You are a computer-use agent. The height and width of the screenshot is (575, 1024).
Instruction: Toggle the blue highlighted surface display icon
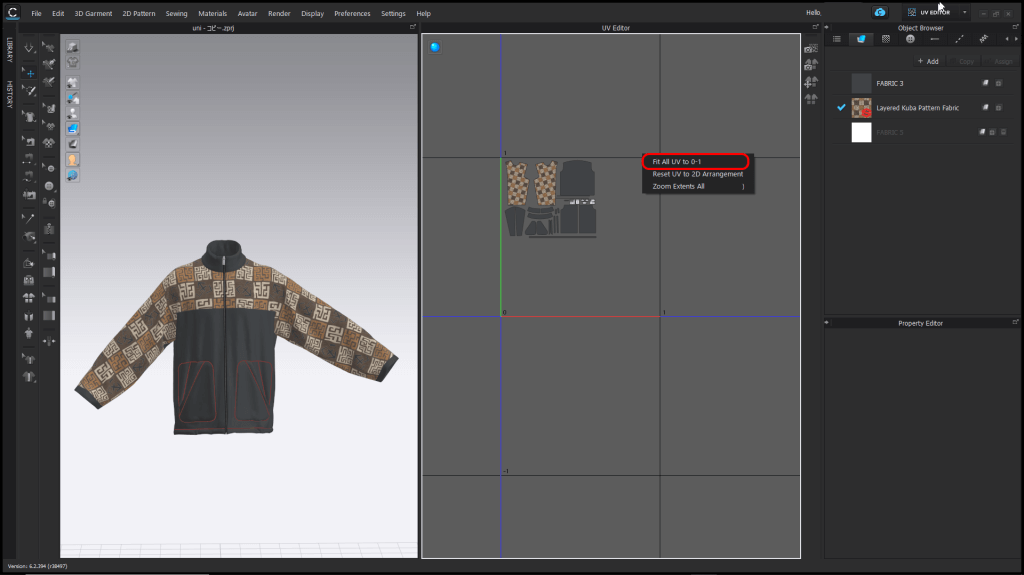point(72,128)
